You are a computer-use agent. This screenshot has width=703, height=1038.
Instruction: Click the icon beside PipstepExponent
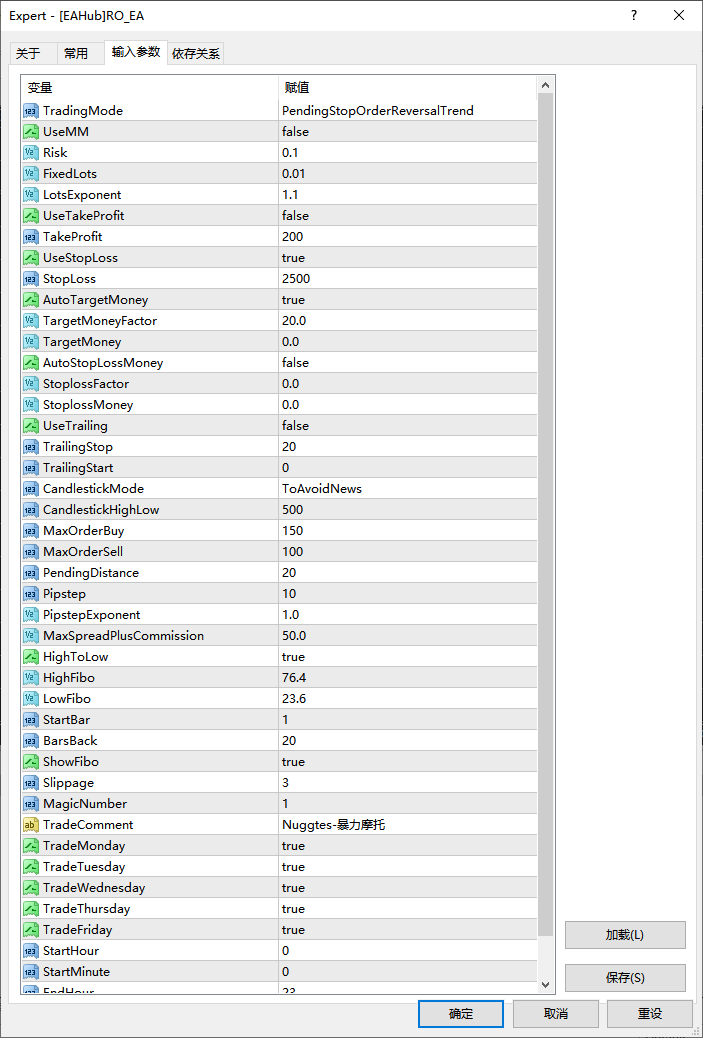[31, 615]
